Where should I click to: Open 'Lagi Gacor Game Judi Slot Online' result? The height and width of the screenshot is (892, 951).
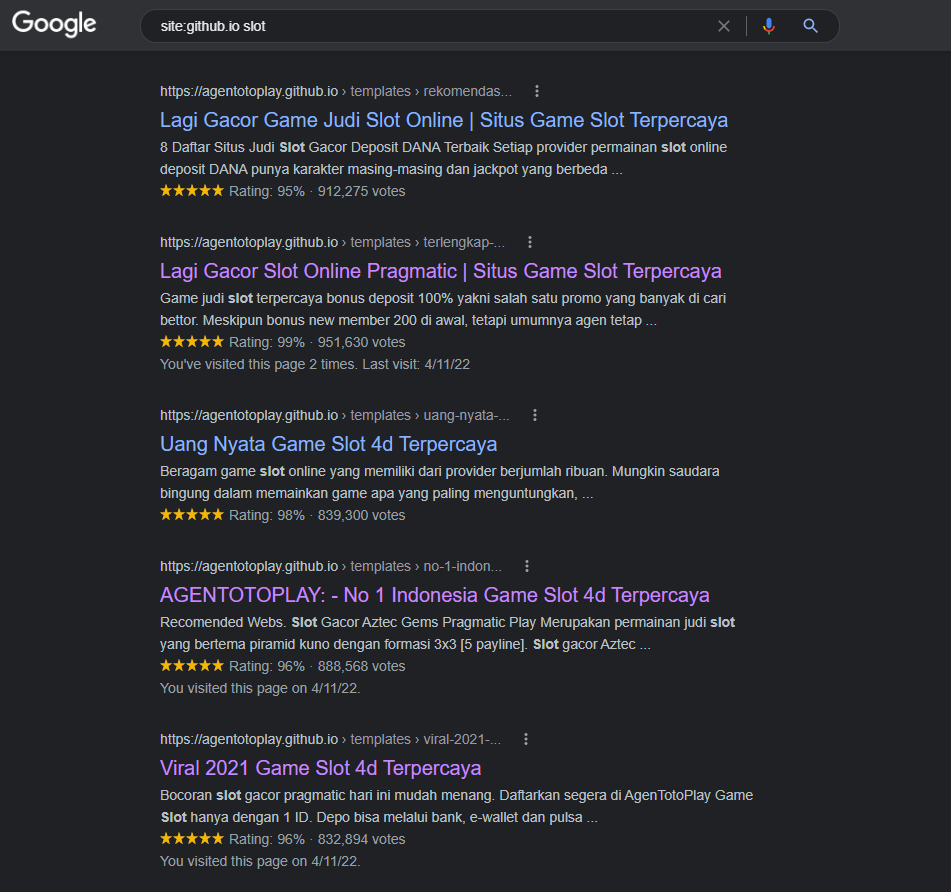(443, 120)
